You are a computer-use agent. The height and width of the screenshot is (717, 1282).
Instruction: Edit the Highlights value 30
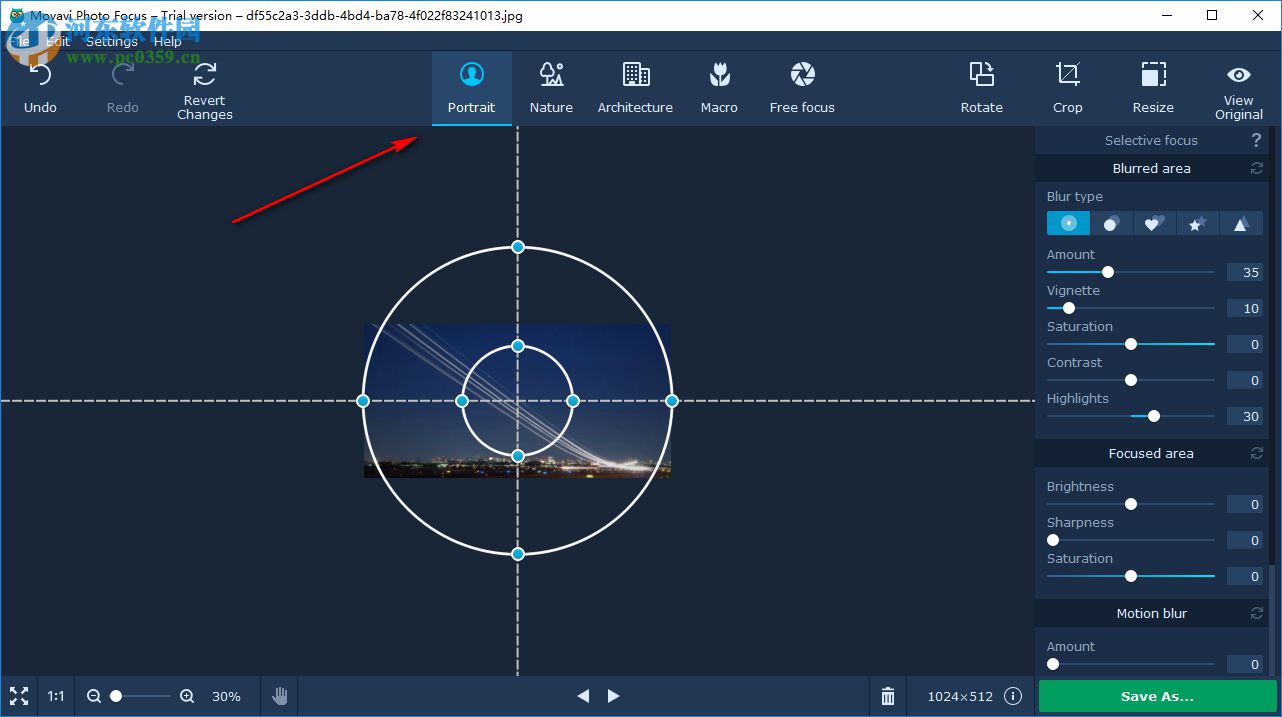[x=1244, y=417]
